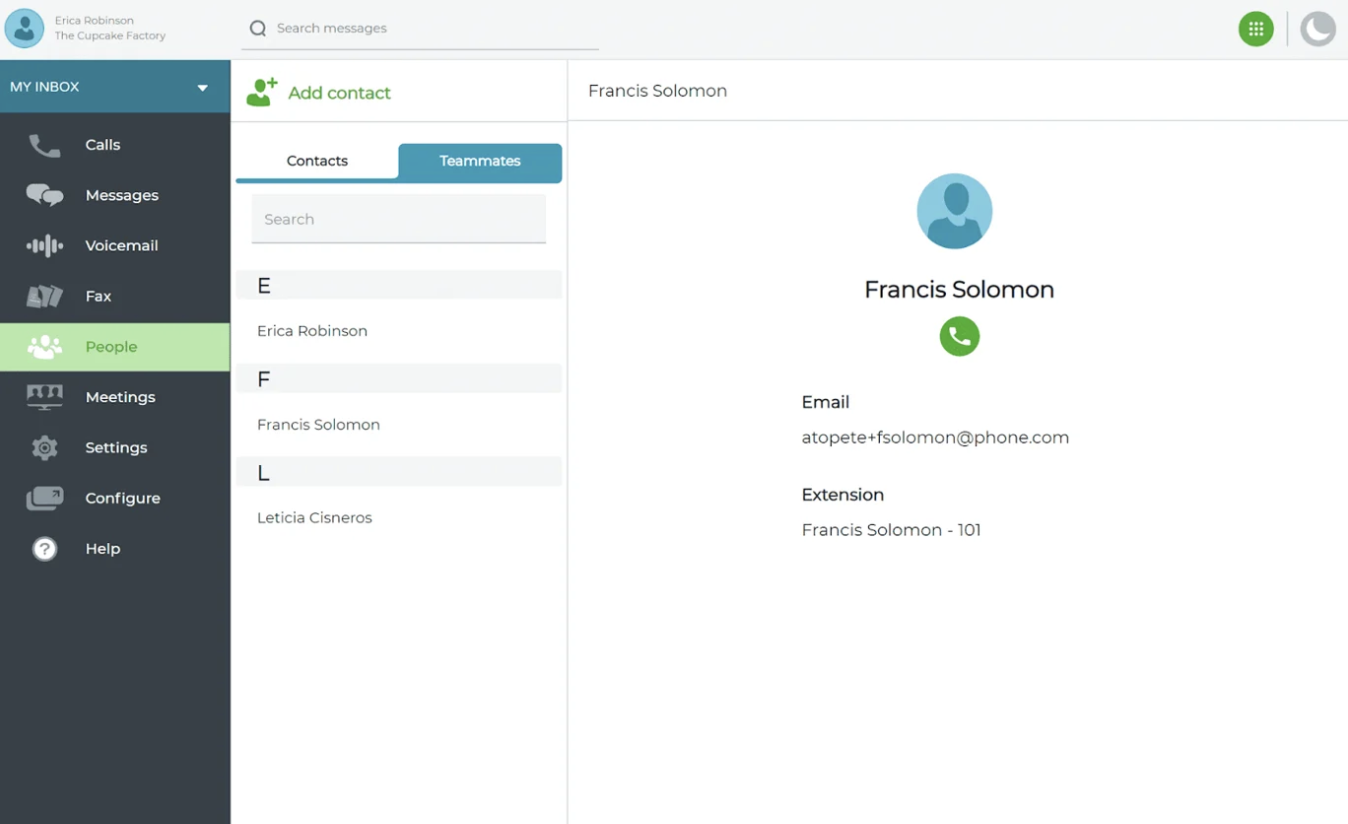Click the teammates Search box

click(399, 219)
